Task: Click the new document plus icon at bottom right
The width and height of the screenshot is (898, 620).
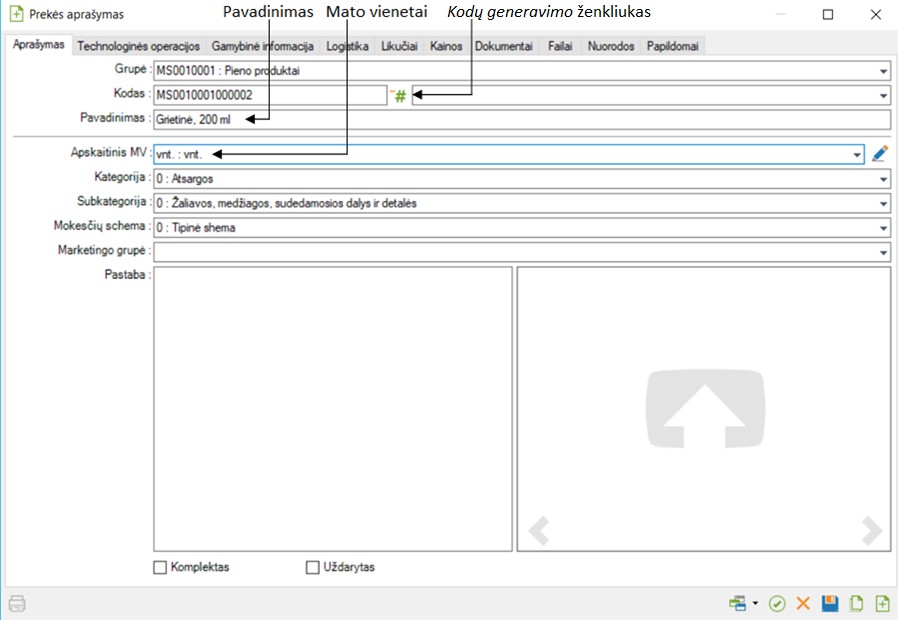Action: 882,604
